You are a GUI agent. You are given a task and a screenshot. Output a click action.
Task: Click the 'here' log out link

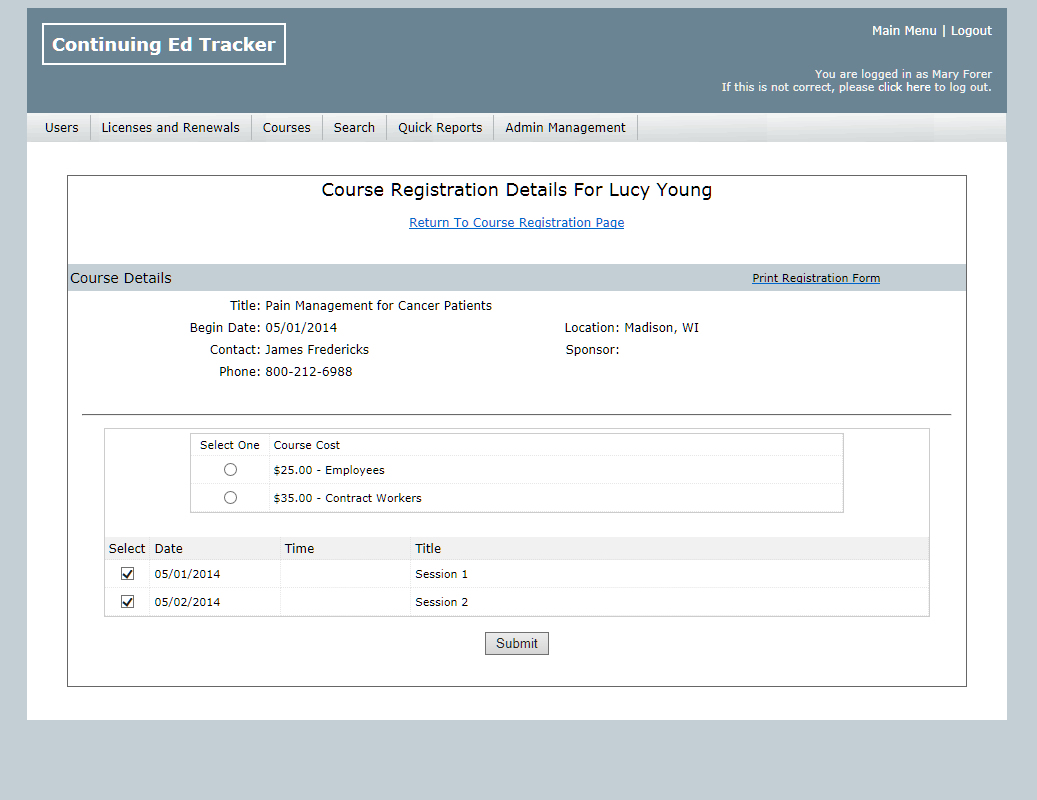coord(918,87)
